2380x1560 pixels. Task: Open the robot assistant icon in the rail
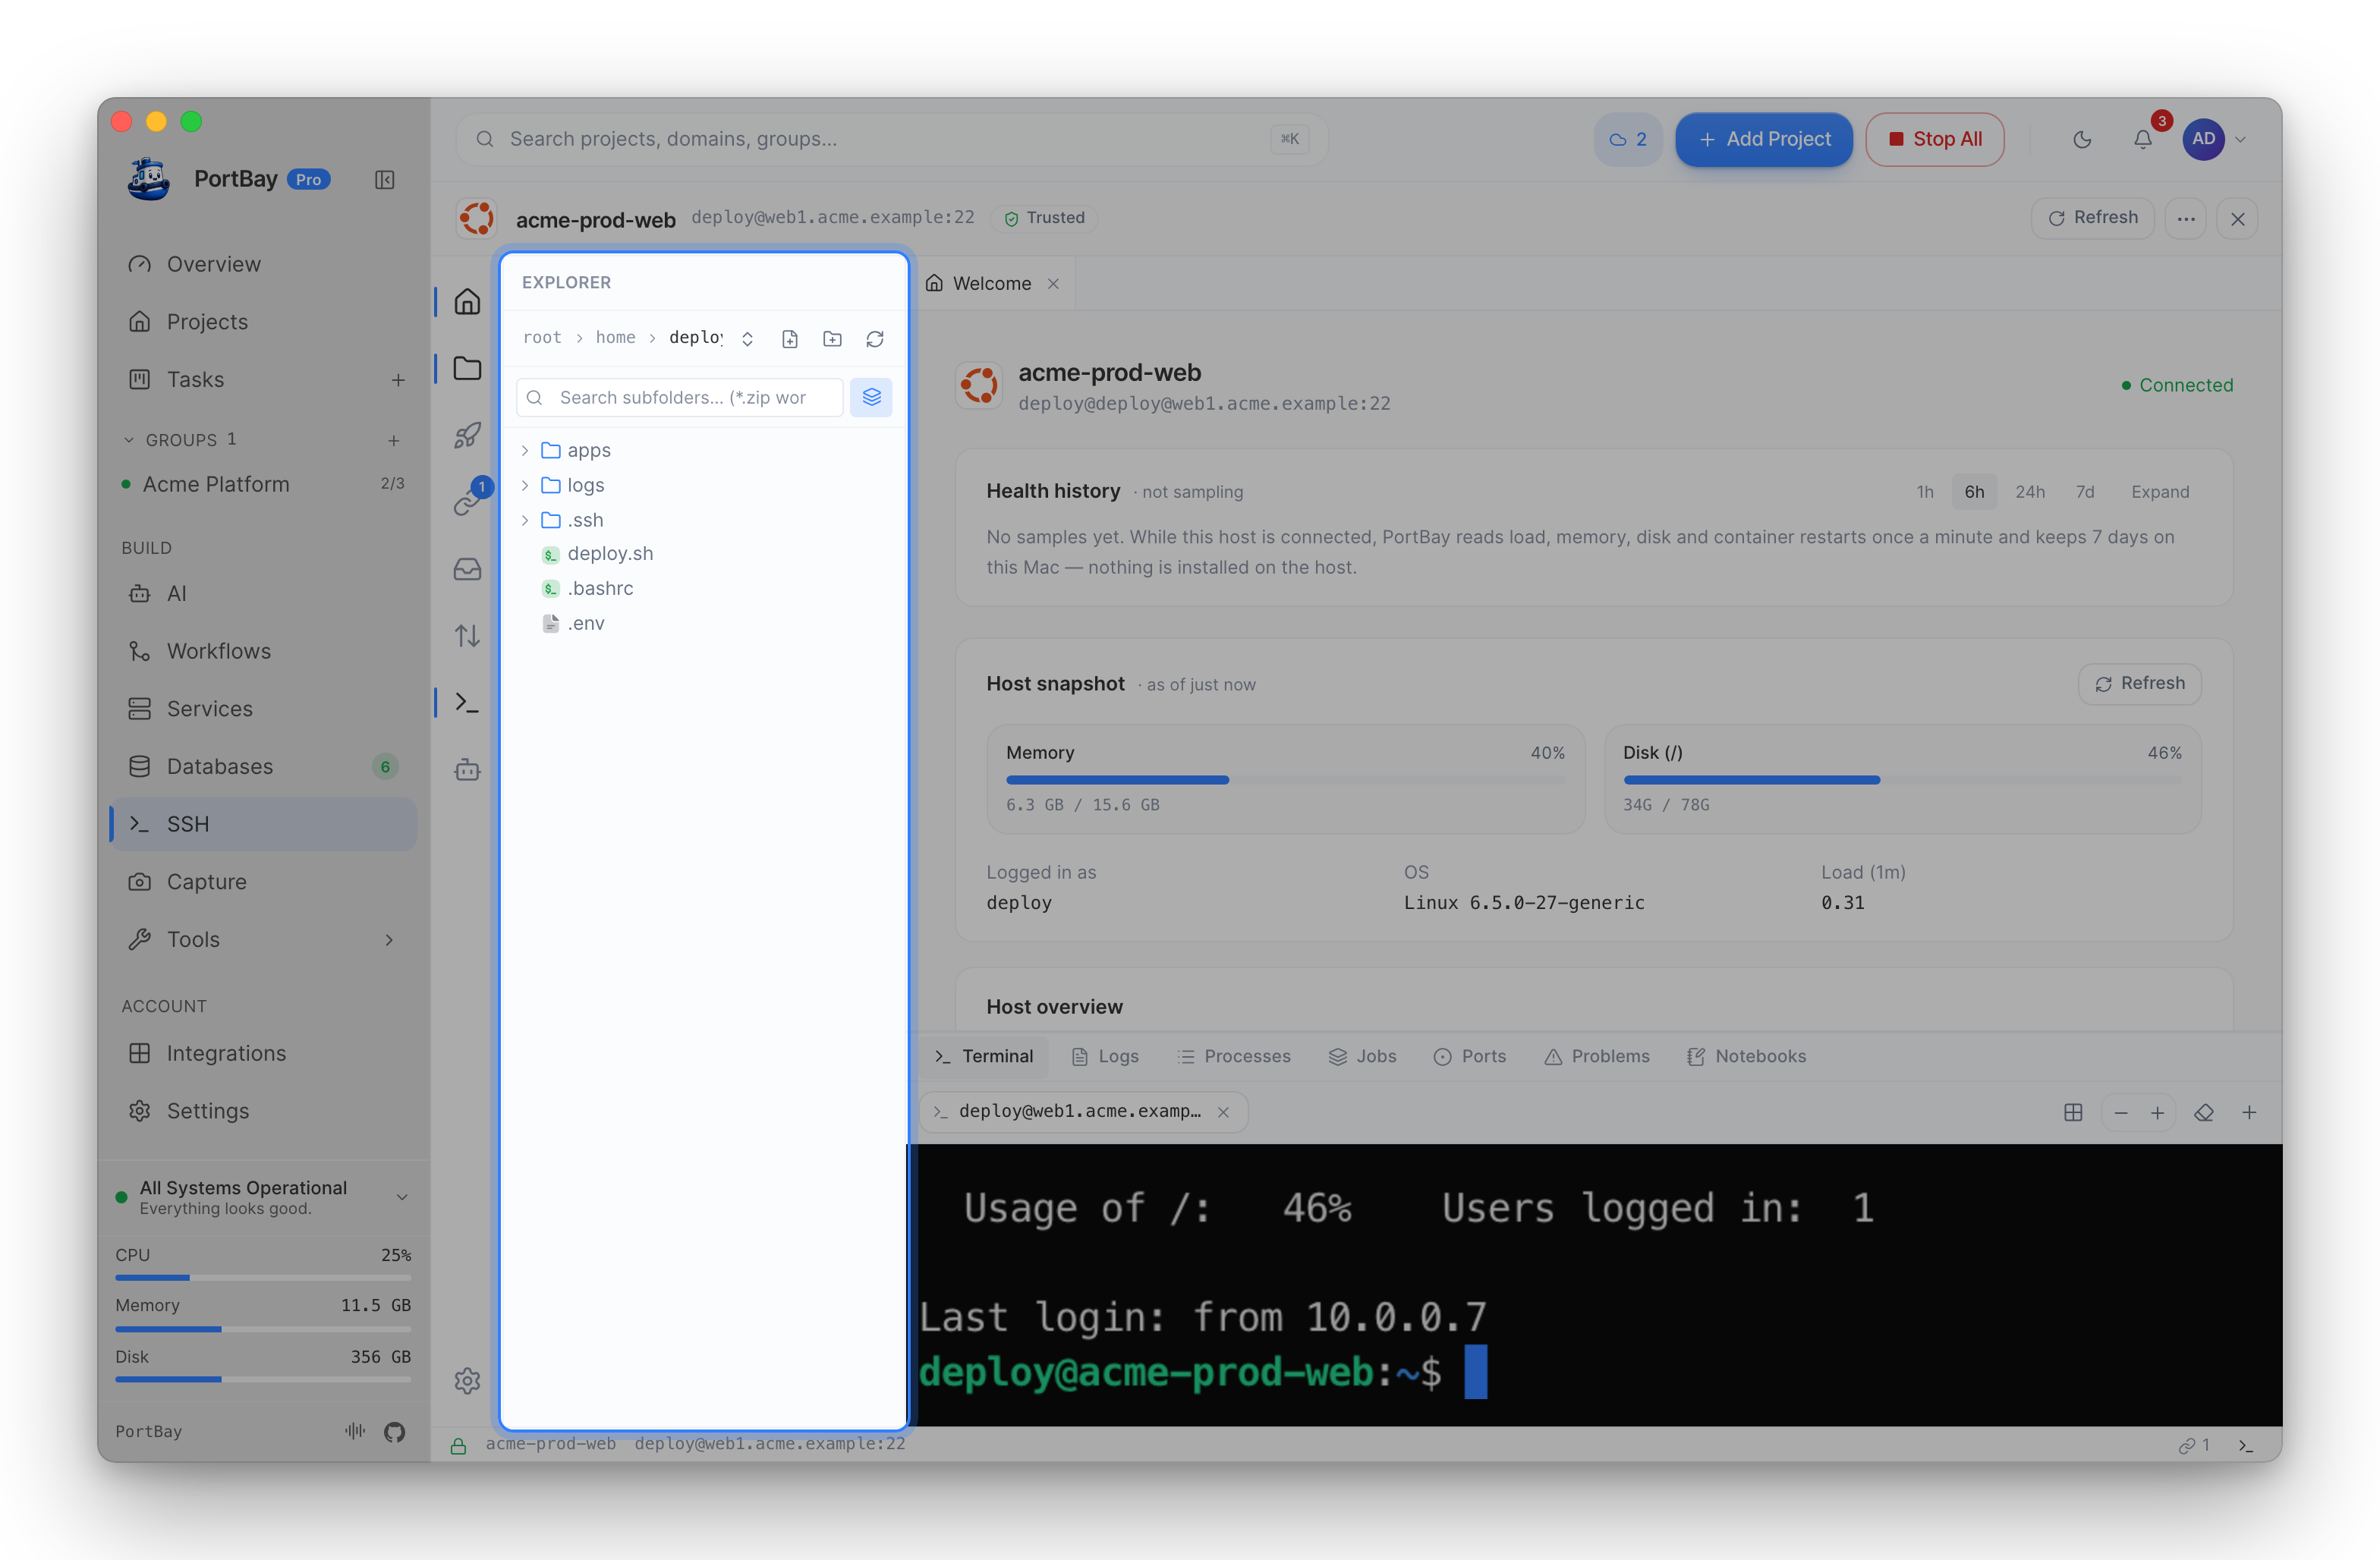click(467, 770)
